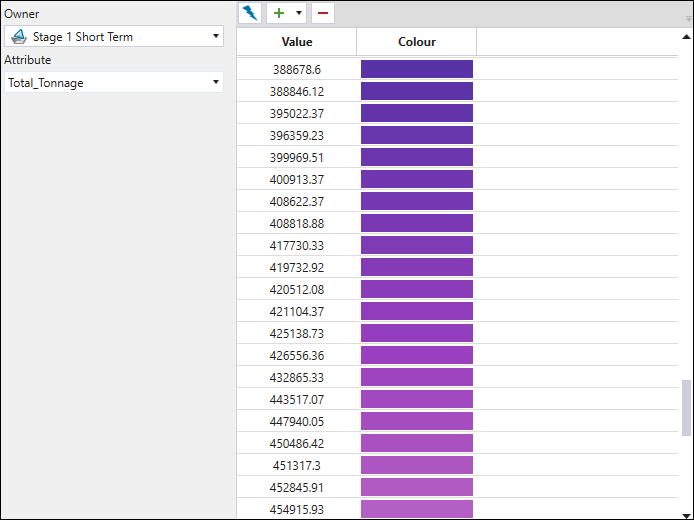The image size is (694, 520).
Task: Click the green plus add button
Action: pos(279,13)
